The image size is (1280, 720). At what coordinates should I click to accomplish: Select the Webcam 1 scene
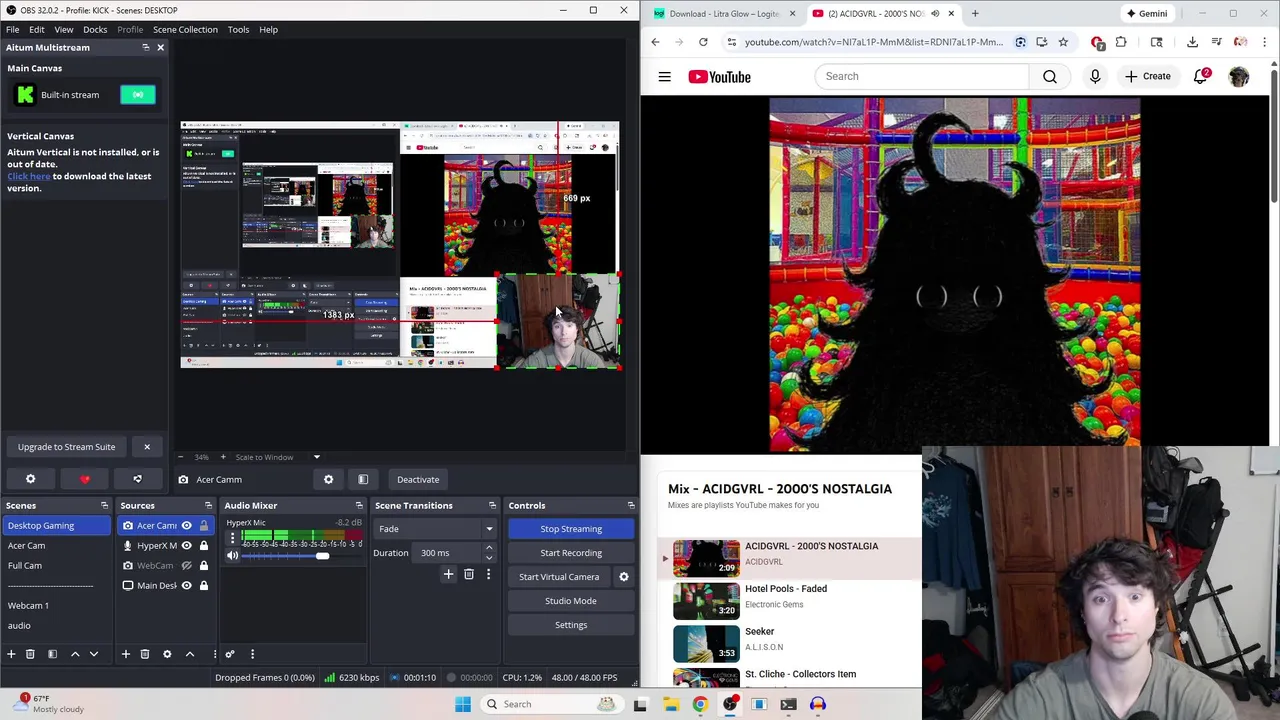(x=56, y=605)
